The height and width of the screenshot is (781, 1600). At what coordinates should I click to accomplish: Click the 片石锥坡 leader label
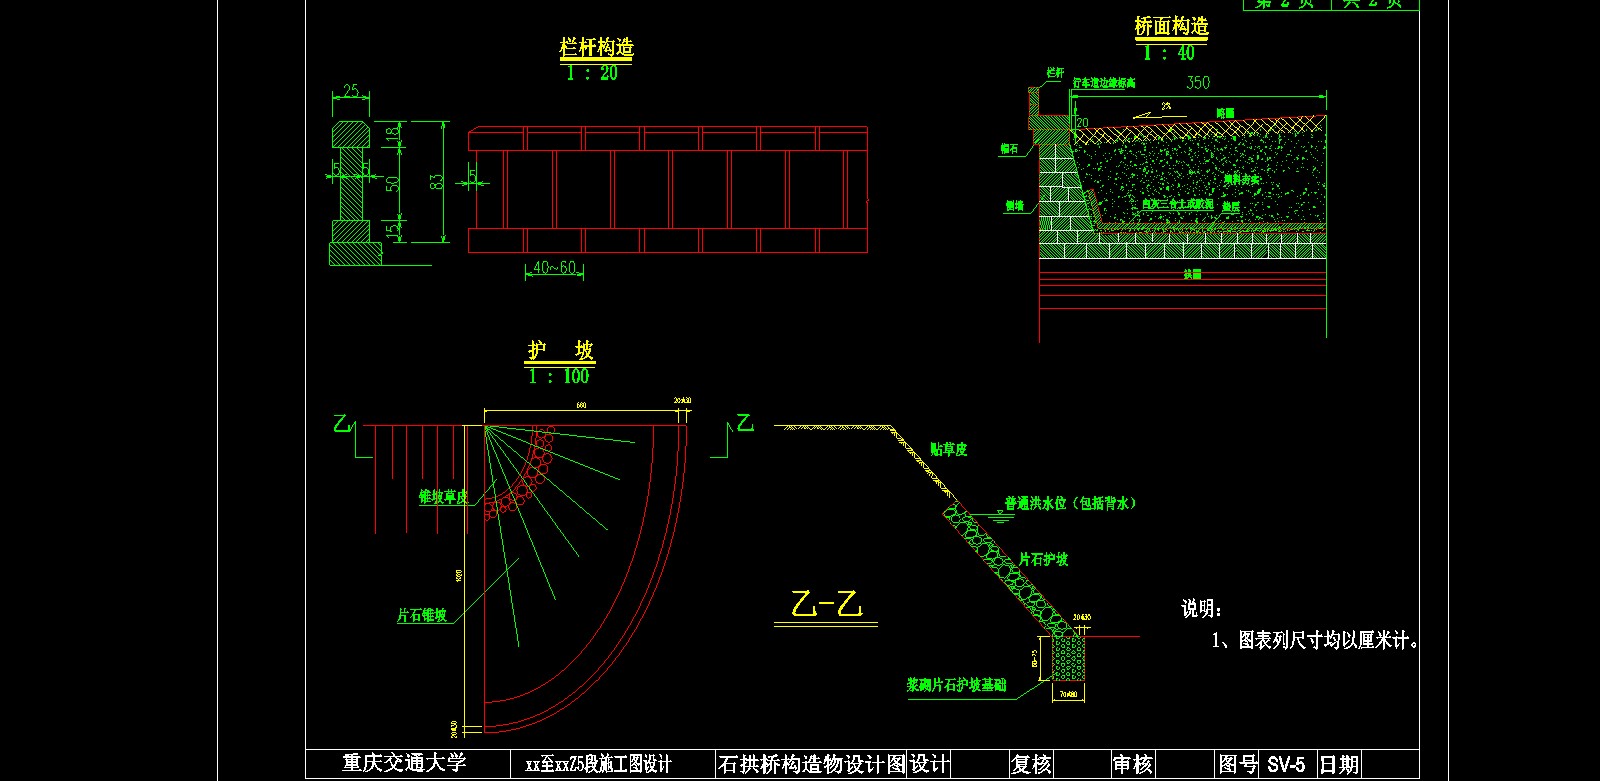(x=422, y=615)
